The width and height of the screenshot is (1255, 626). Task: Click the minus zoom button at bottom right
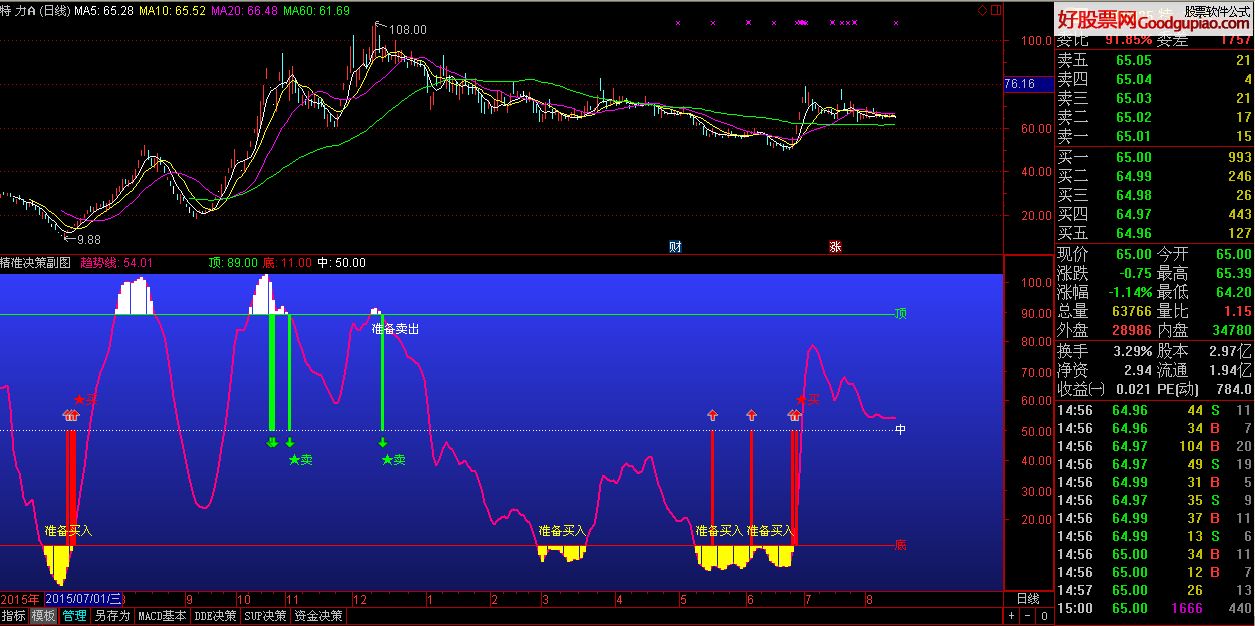[x=1027, y=616]
